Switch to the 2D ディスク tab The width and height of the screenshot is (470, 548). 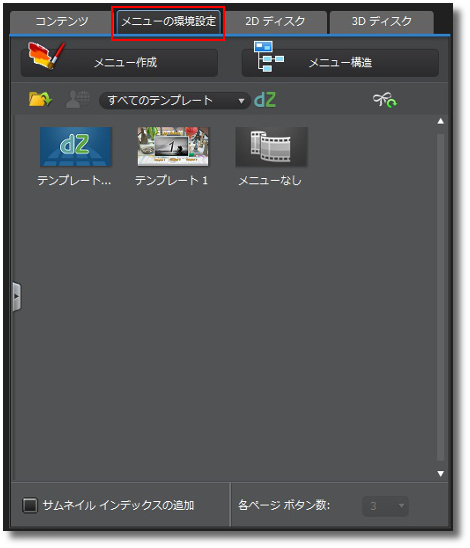(x=275, y=22)
